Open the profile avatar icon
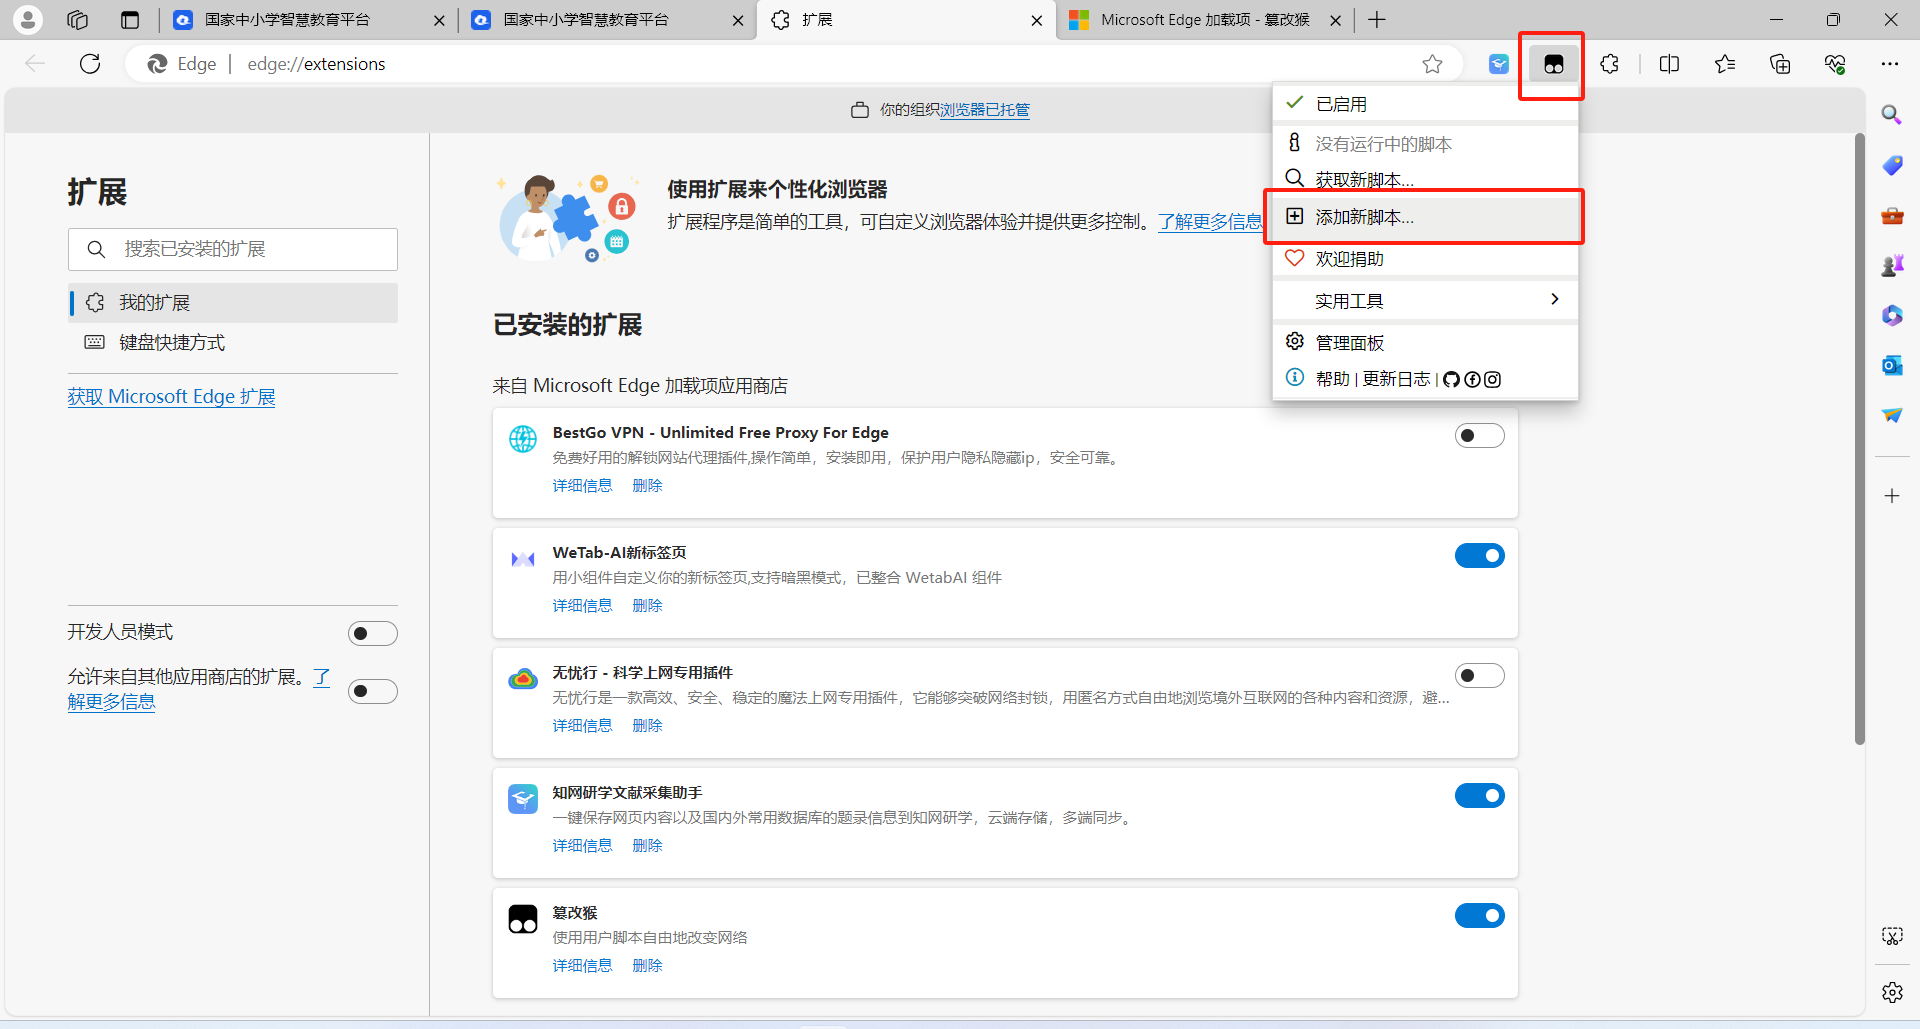 tap(28, 19)
